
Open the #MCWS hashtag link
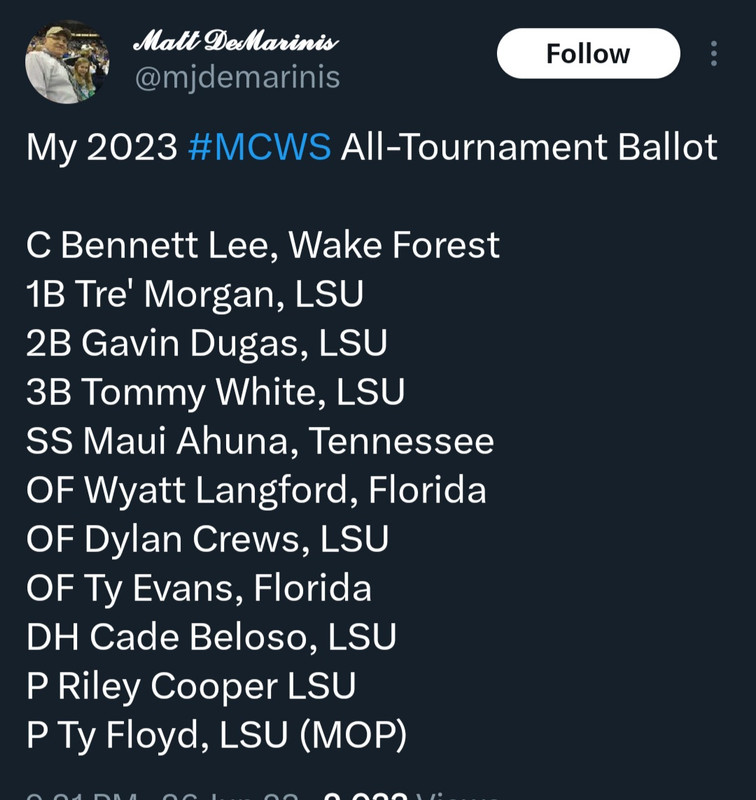(259, 147)
